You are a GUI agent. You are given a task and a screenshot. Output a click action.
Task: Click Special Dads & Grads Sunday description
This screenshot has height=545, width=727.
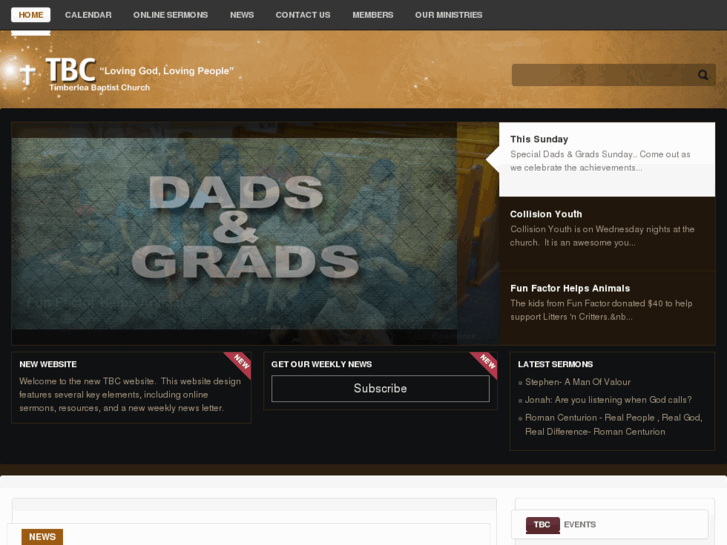[600, 161]
